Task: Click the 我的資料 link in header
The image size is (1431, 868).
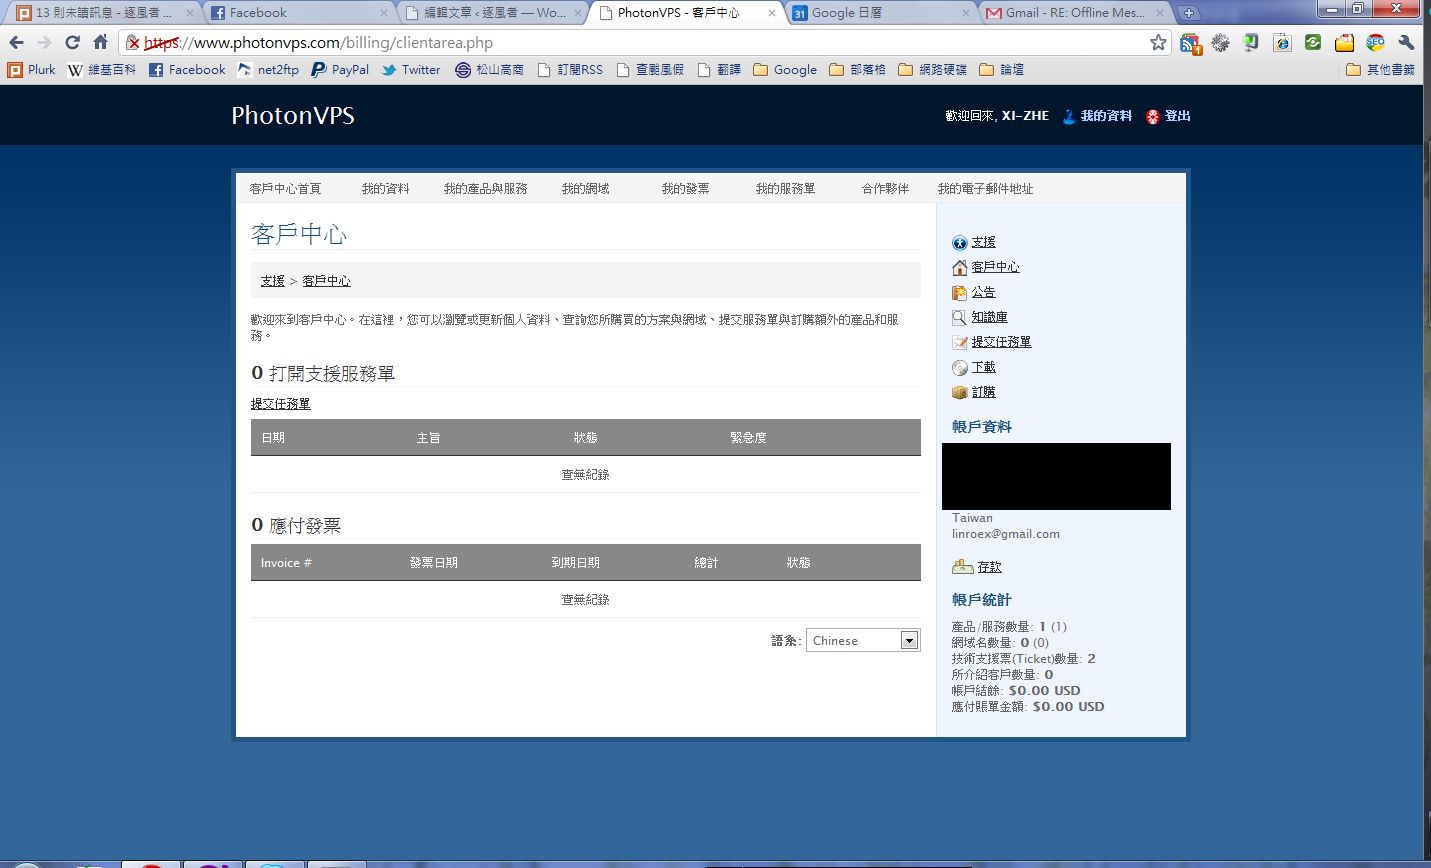Action: (1106, 116)
